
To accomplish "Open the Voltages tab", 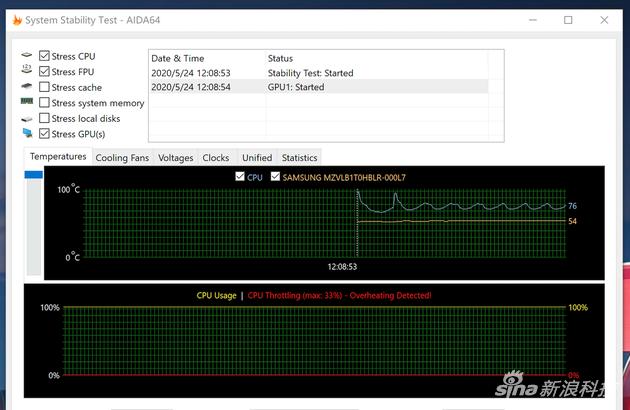I will (x=176, y=158).
